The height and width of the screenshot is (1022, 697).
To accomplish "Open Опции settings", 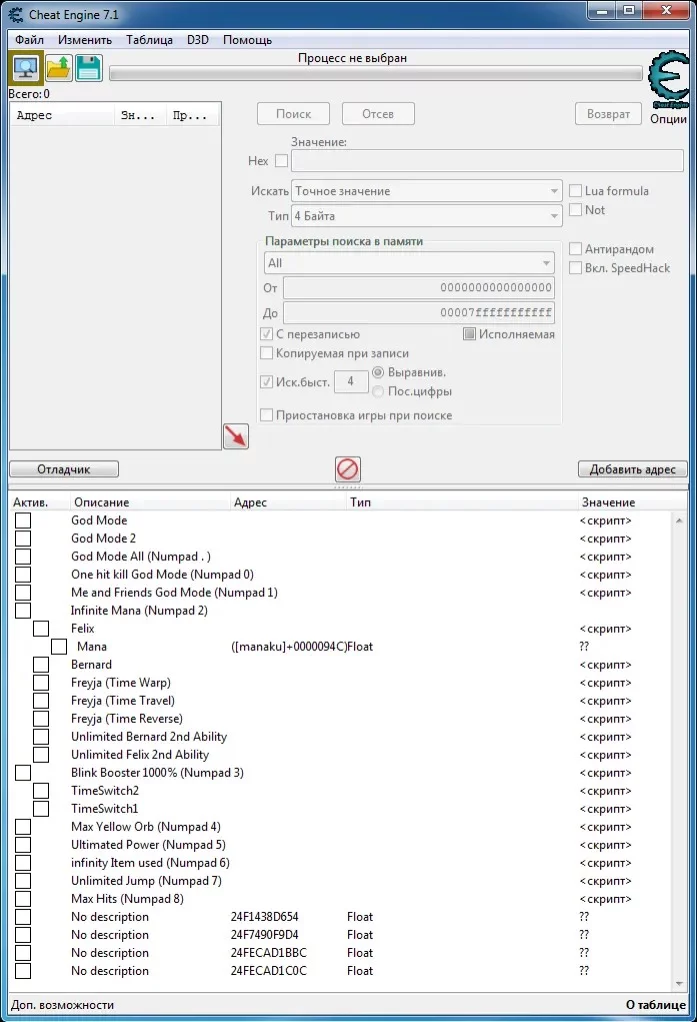I will (x=668, y=119).
